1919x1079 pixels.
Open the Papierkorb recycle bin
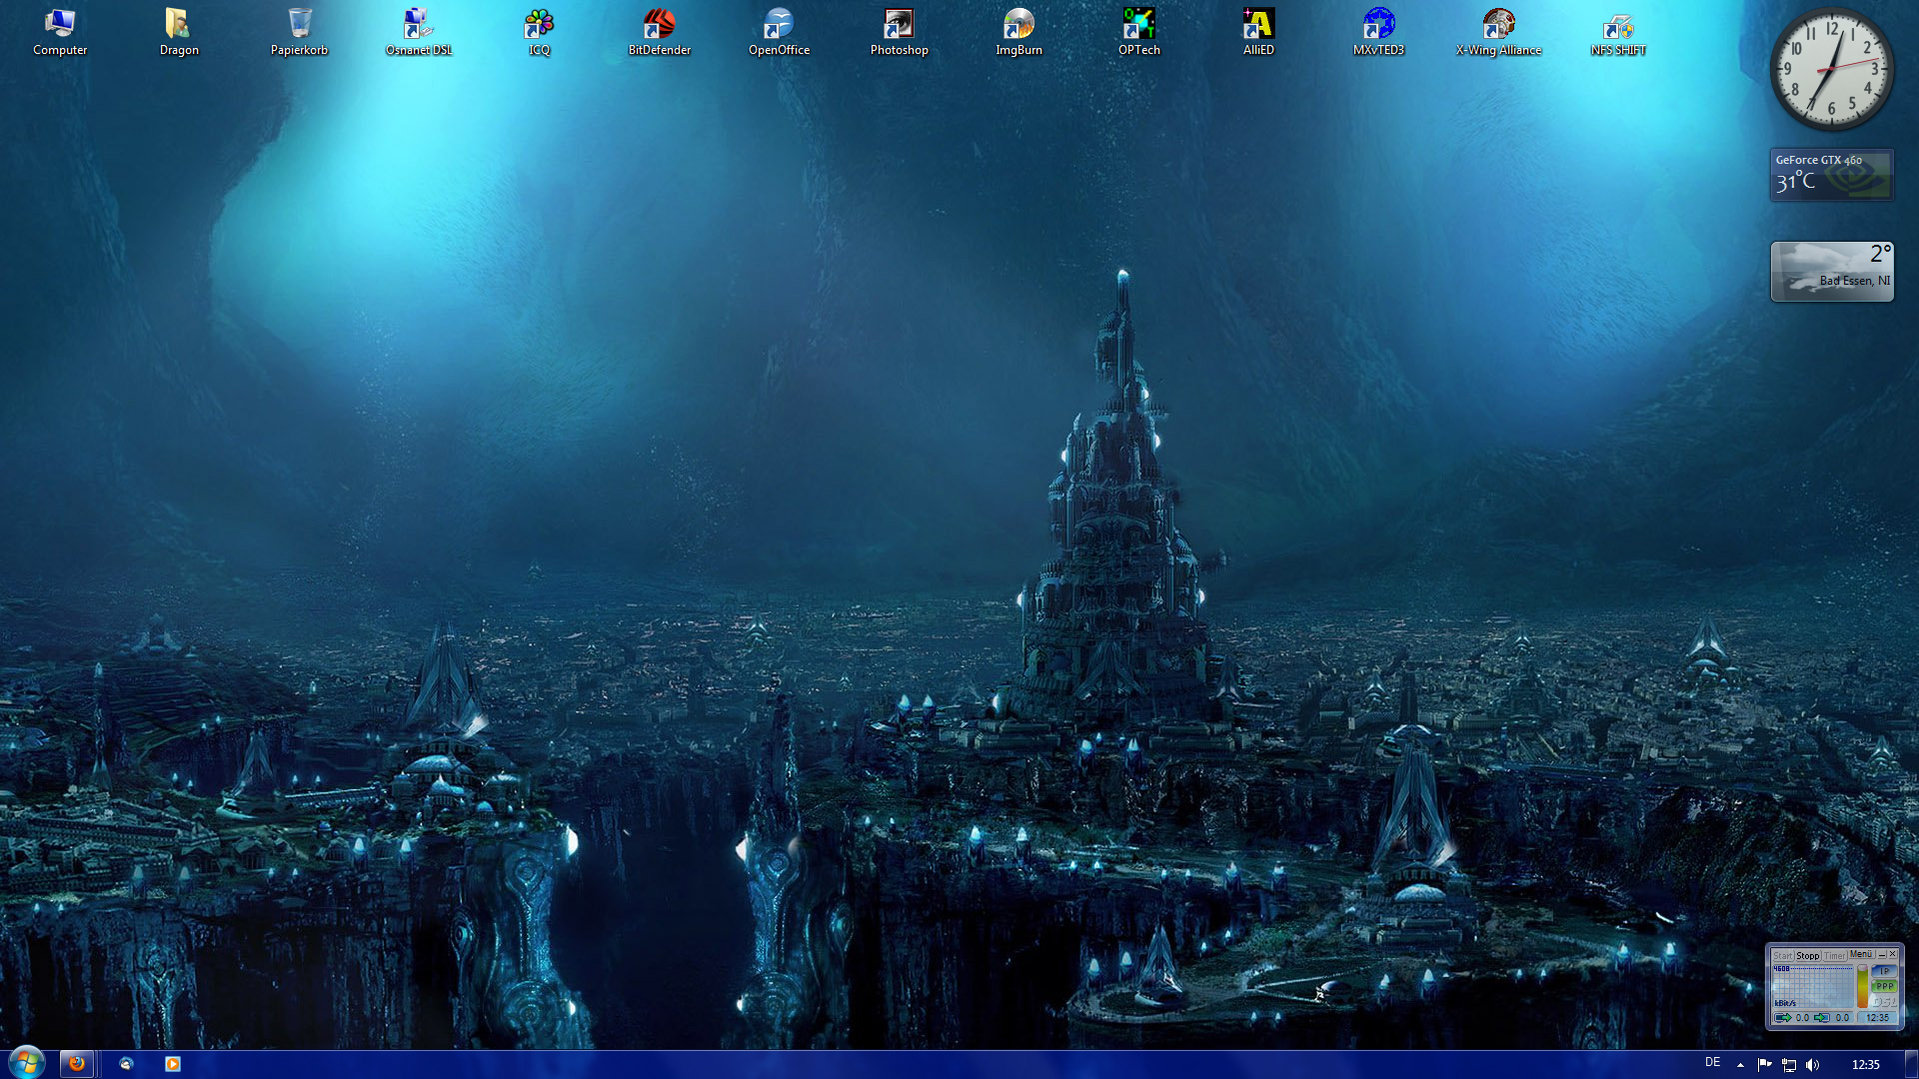299,31
